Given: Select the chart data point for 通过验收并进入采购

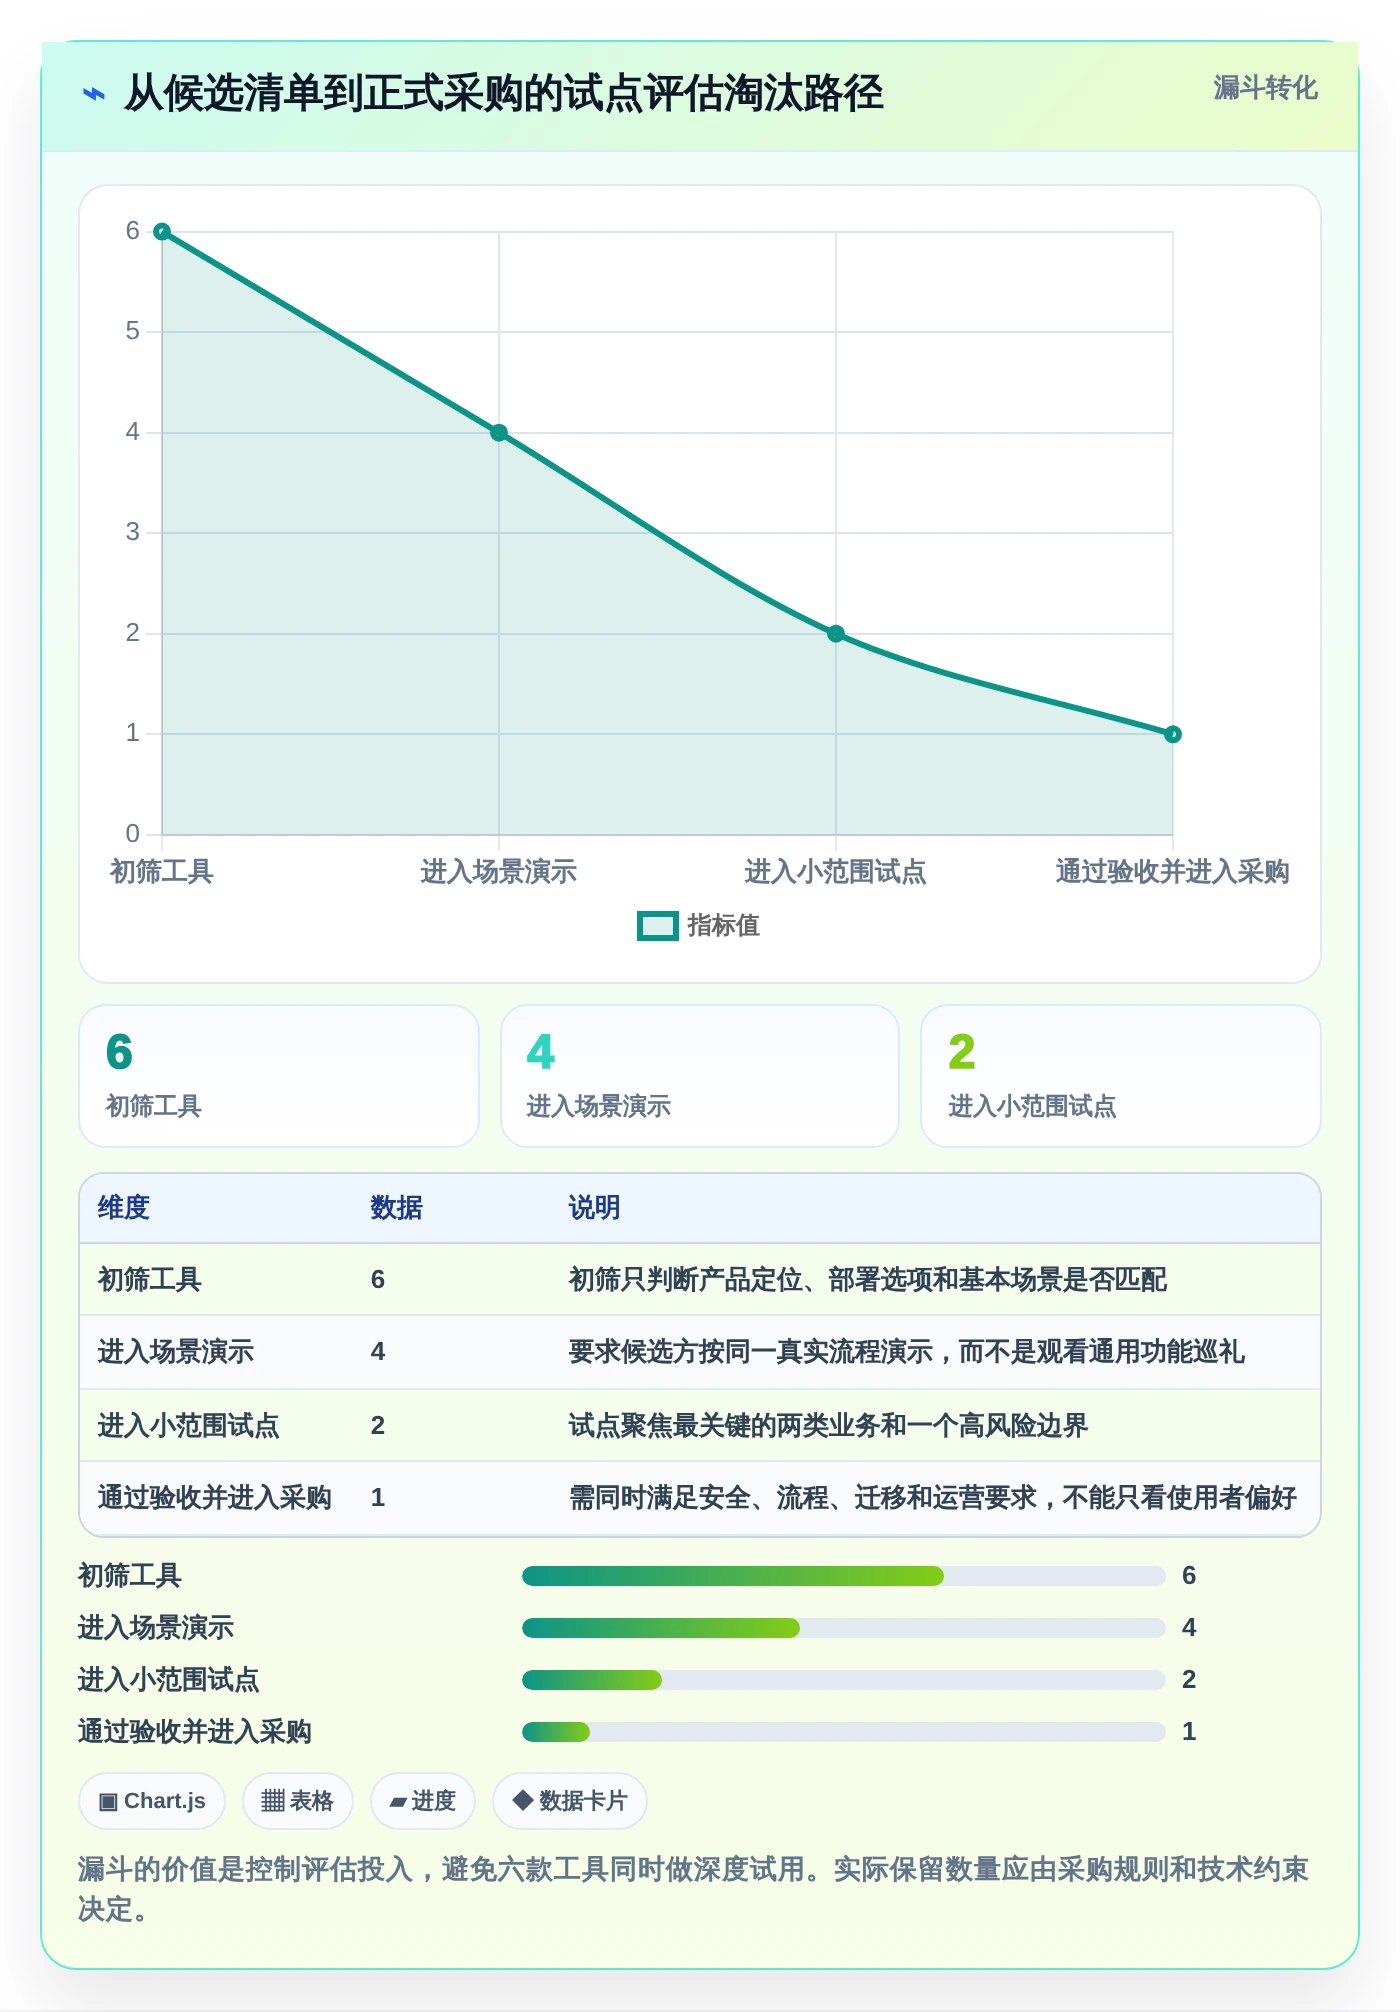Looking at the screenshot, I should [1173, 734].
